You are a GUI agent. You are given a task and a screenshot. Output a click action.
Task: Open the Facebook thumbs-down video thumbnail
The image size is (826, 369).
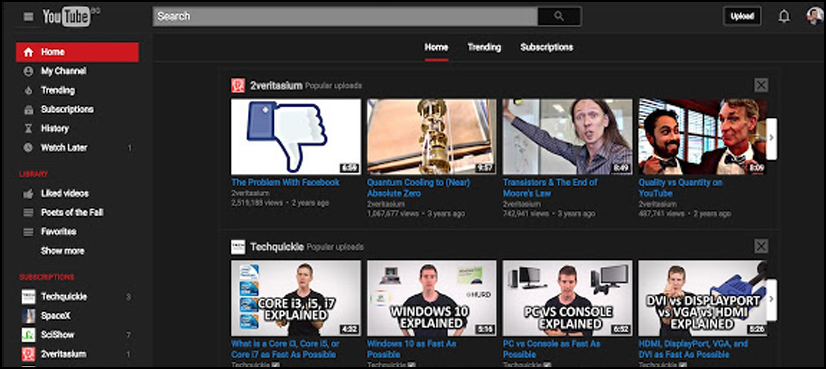click(x=296, y=137)
